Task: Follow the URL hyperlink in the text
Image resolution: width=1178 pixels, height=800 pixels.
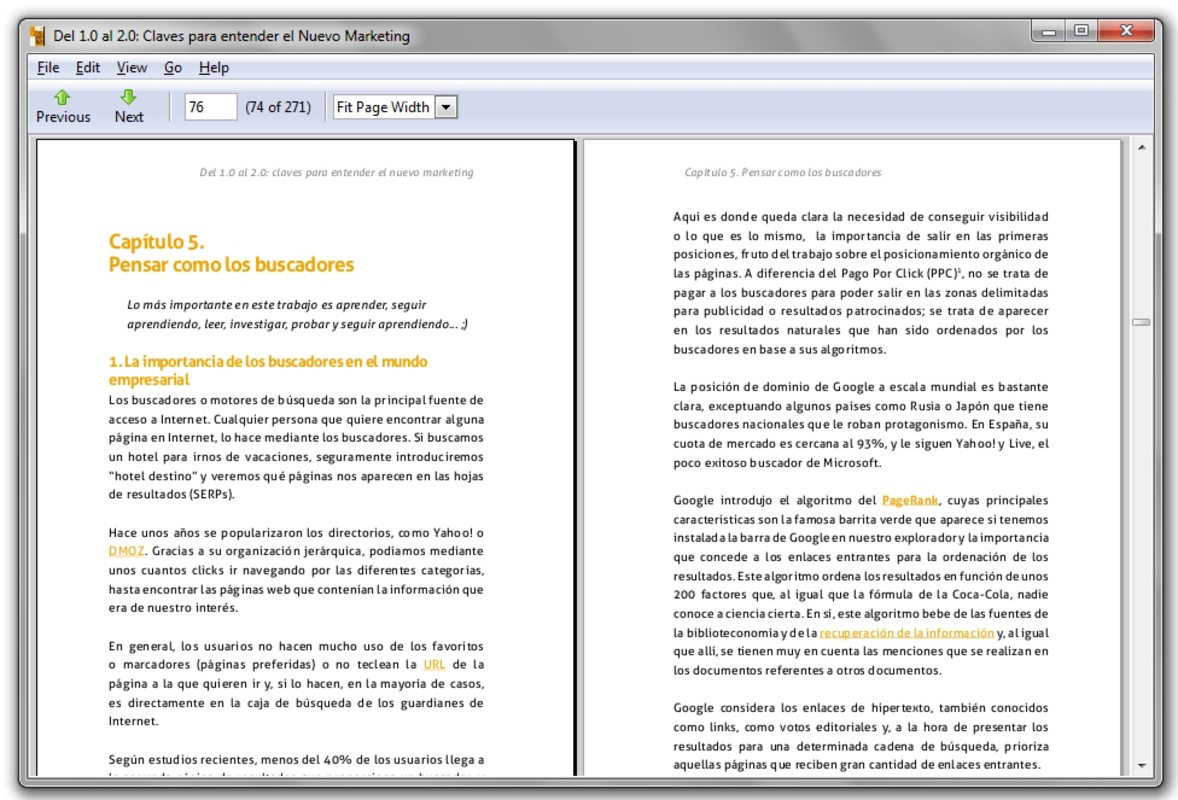Action: [434, 665]
